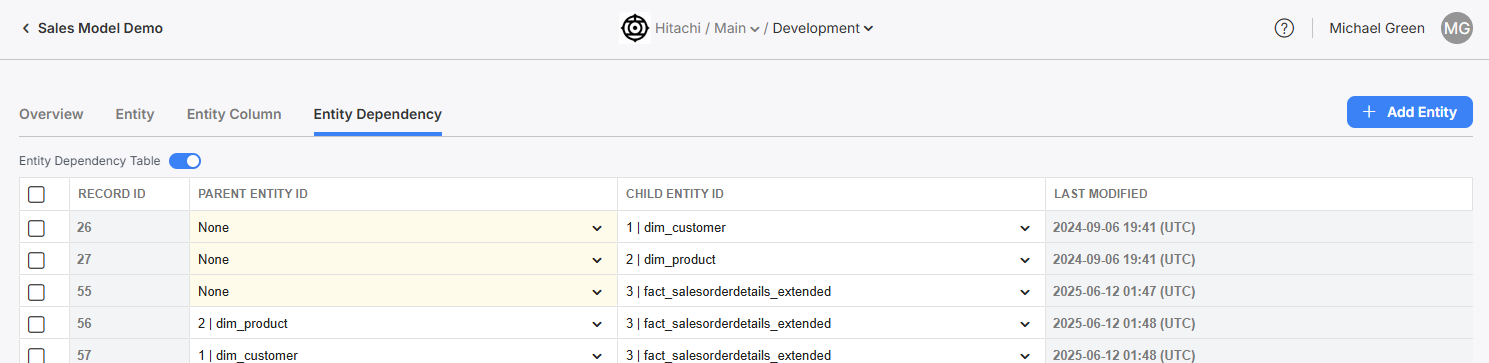Check the select-all header checkbox
This screenshot has width=1489, height=363.
pyautogui.click(x=36, y=194)
